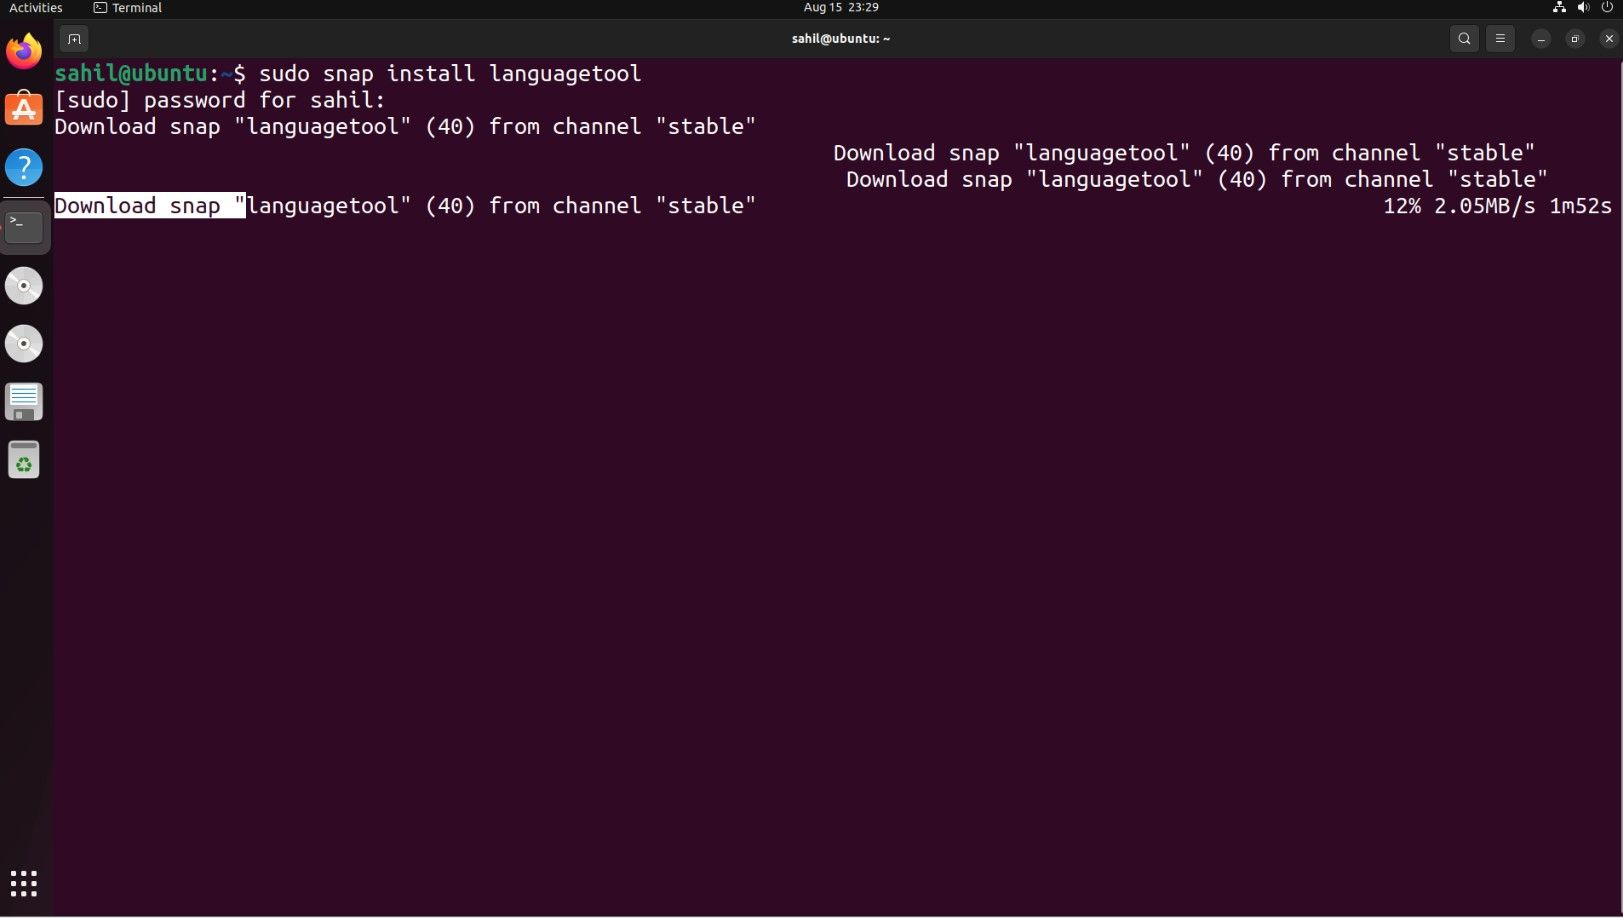Screen dimensions: 1623x918
Task: Click Activities in the top bar
Action: coord(36,7)
